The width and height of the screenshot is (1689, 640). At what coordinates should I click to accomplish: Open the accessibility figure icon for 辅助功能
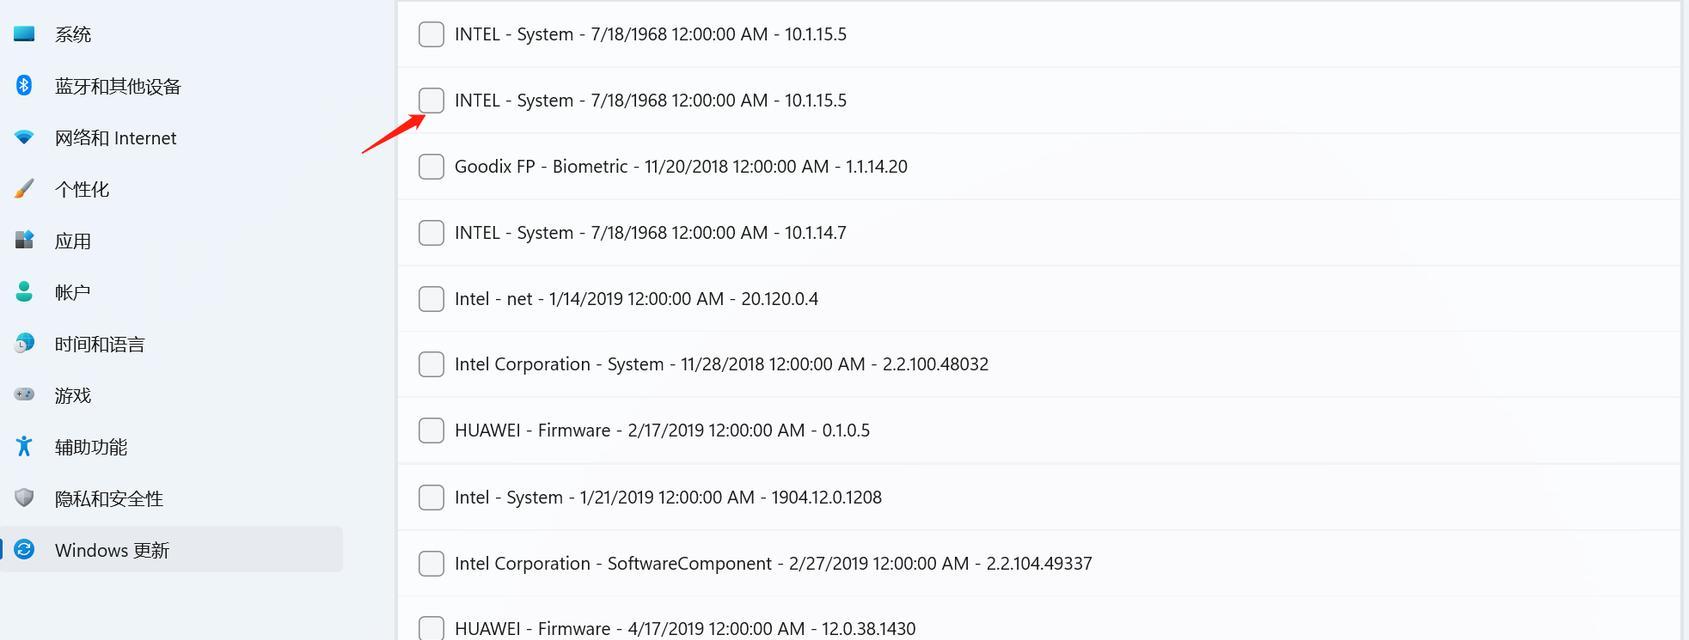coord(24,446)
